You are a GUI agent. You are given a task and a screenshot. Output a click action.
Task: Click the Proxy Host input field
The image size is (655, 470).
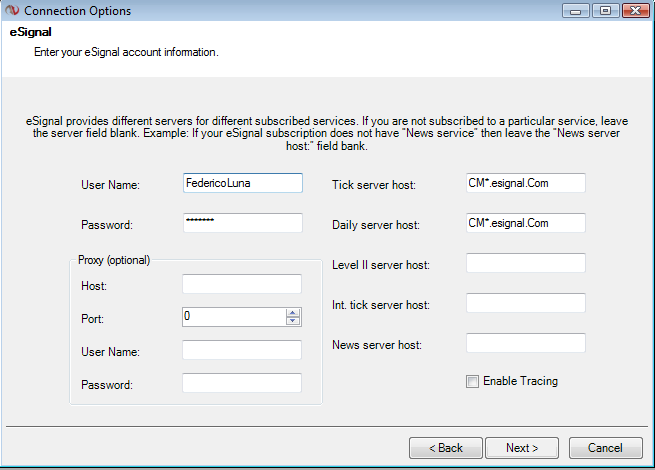(242, 284)
